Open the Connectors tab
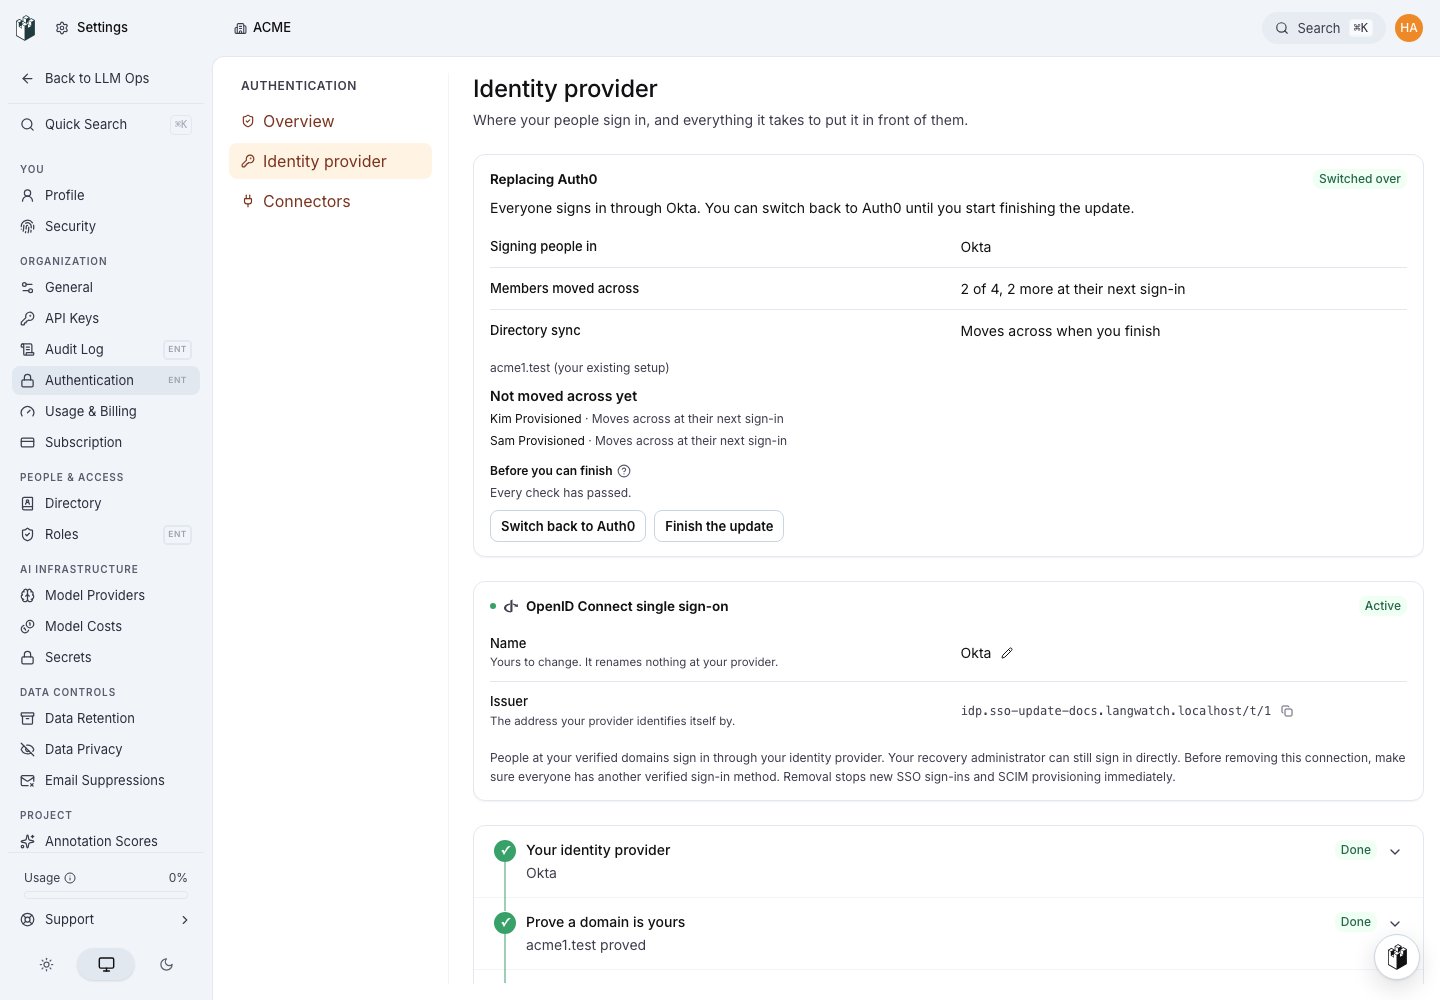Screen dimensions: 1440x1000 pyautogui.click(x=330, y=201)
